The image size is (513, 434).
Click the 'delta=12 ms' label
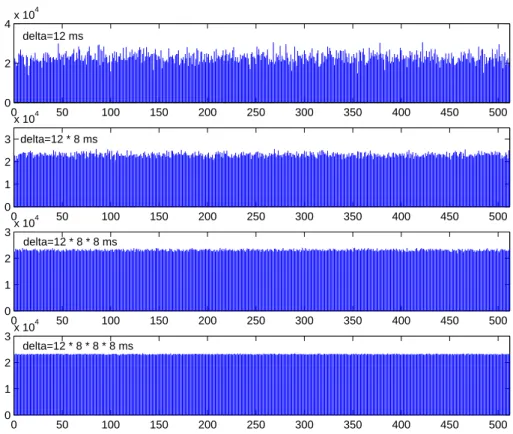pyautogui.click(x=53, y=36)
